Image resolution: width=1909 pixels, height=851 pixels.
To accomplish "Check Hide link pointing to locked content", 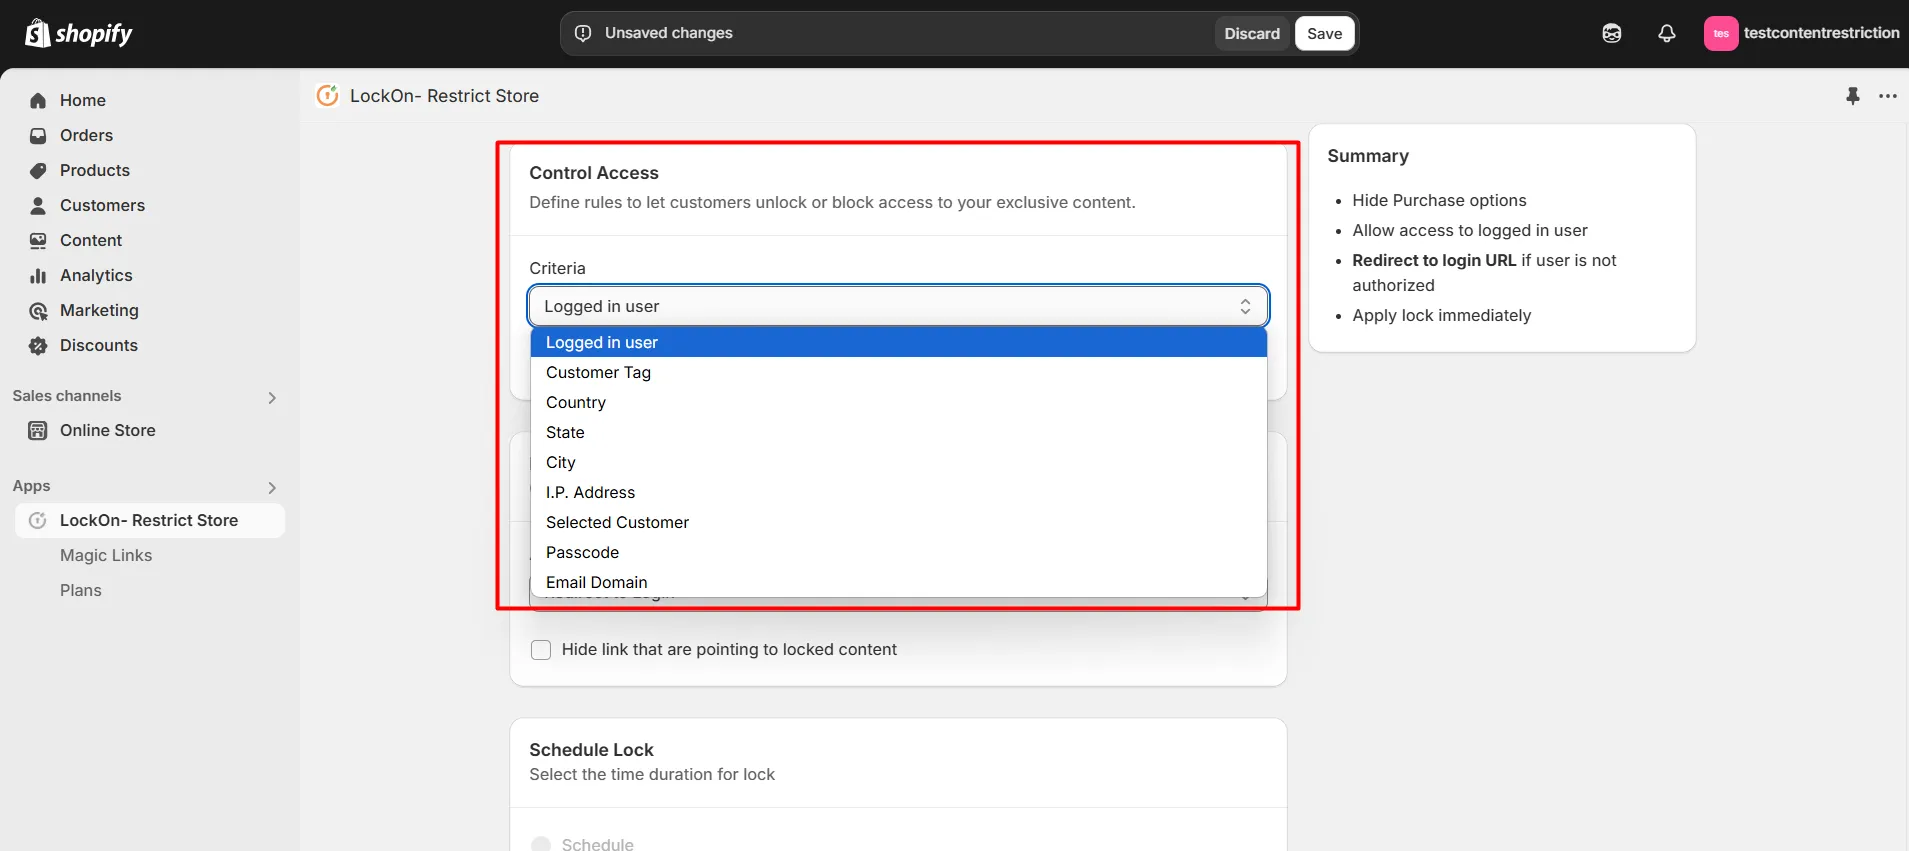I will [x=541, y=650].
